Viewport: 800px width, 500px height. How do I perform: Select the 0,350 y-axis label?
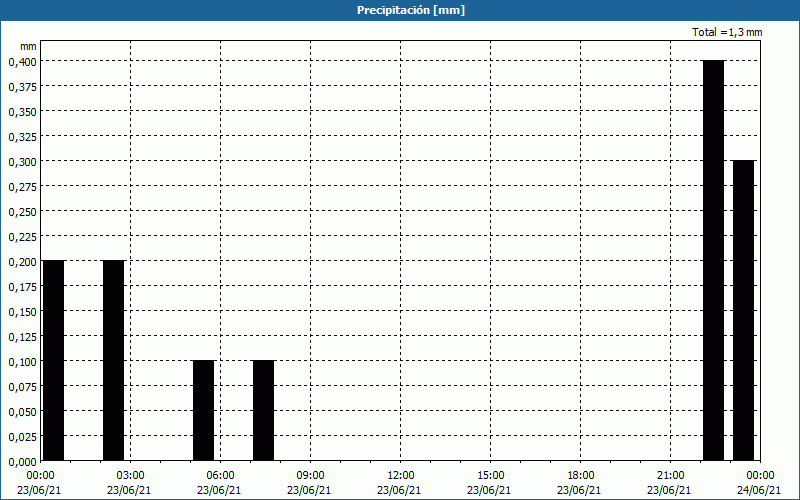point(22,112)
